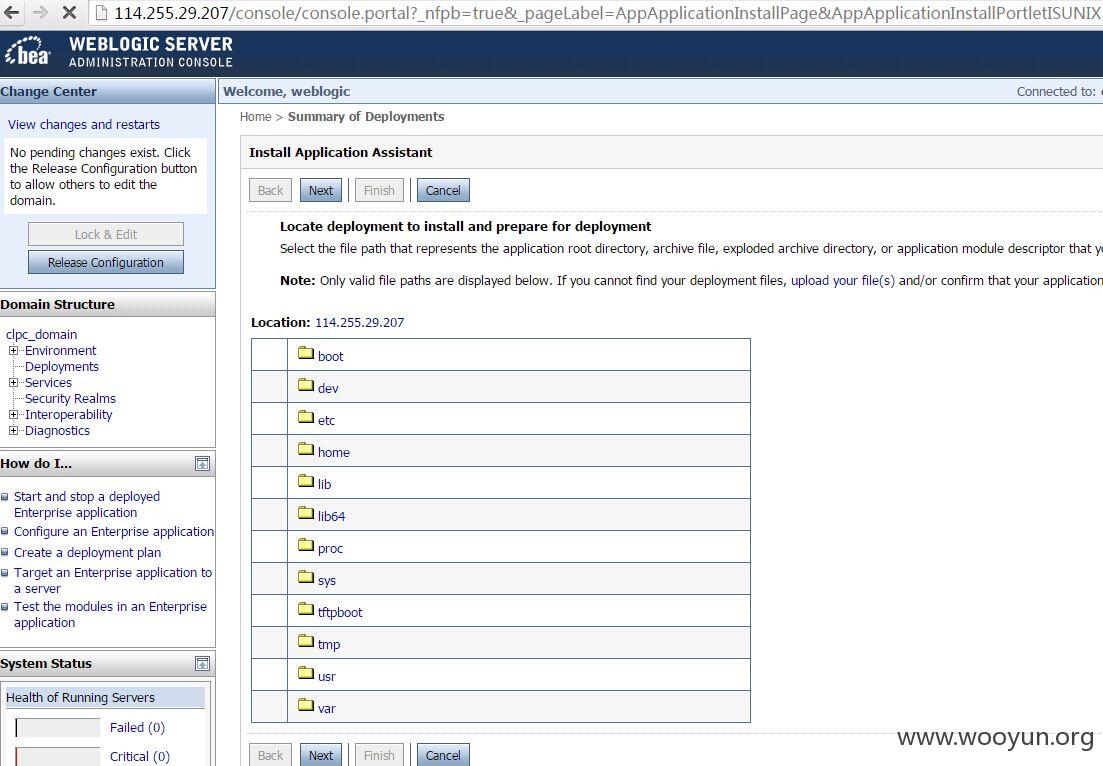Viewport: 1103px width, 766px height.
Task: Click the etc folder icon
Action: coord(305,416)
